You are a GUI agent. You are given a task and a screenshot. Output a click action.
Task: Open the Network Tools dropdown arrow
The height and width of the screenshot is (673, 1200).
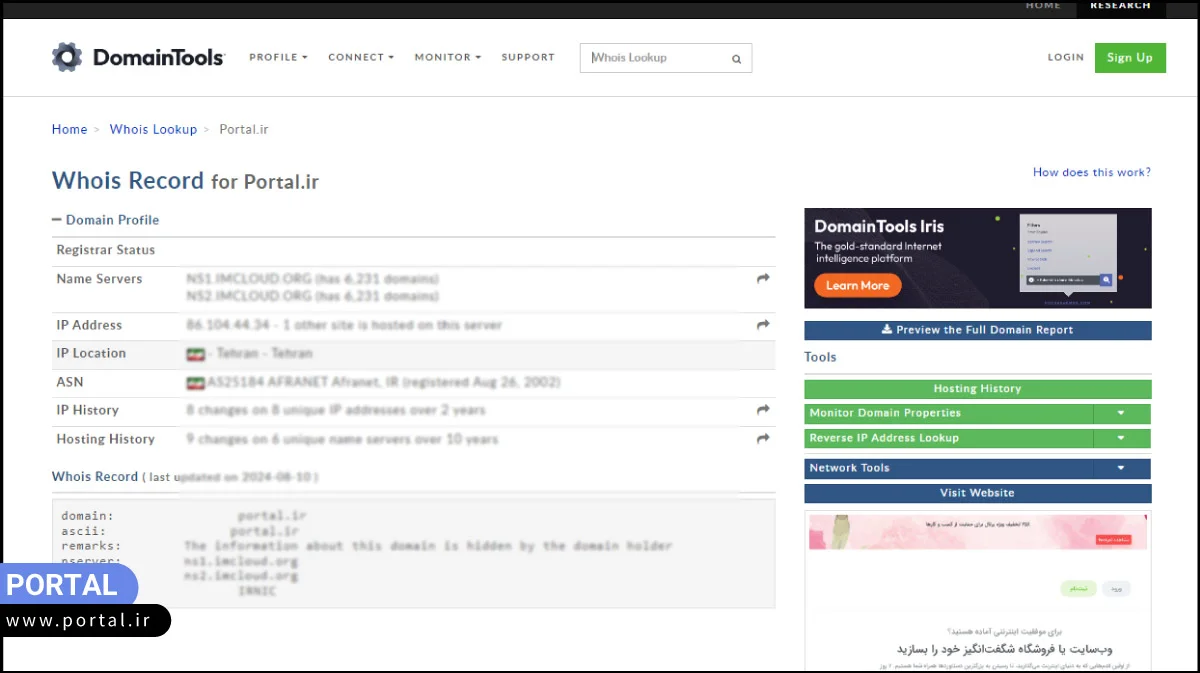(x=1121, y=468)
